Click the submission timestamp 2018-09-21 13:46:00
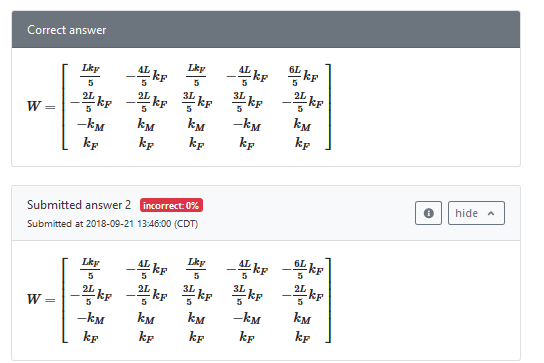Image resolution: width=544 pixels, height=363 pixels. (x=128, y=224)
